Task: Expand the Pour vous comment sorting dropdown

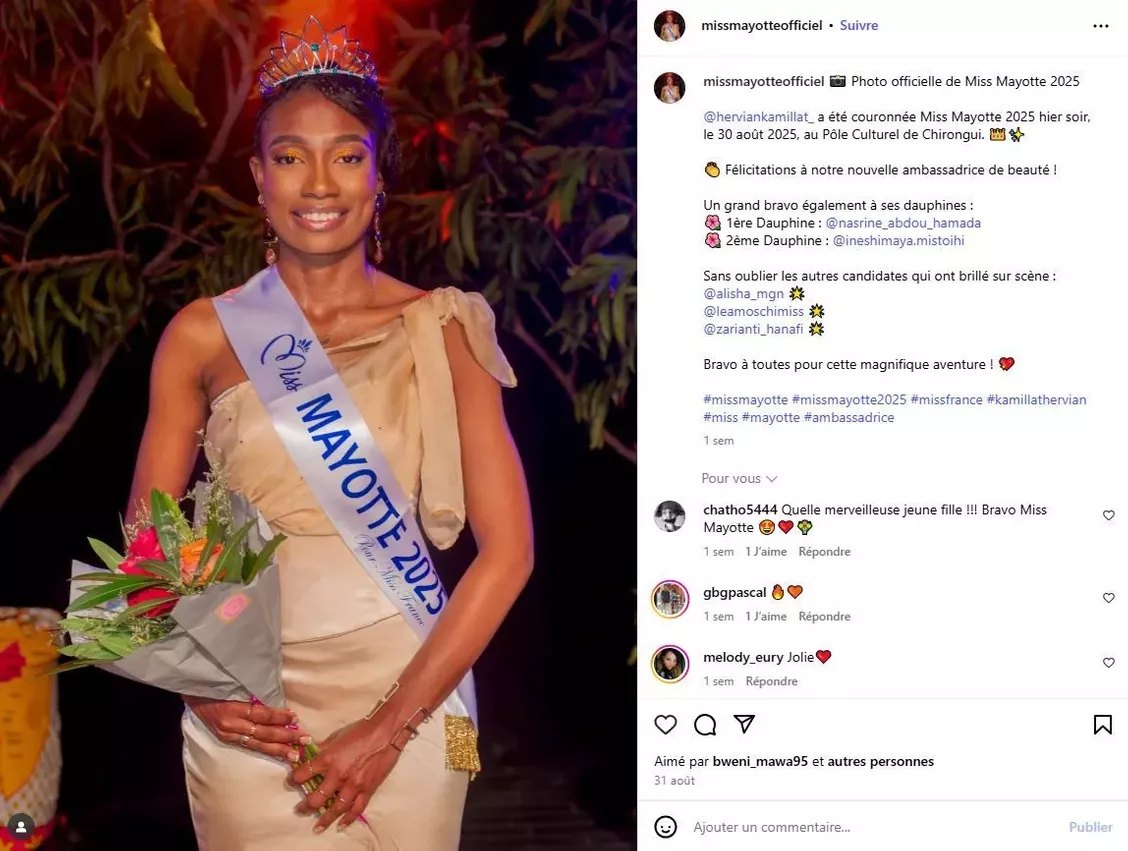Action: click(740, 478)
